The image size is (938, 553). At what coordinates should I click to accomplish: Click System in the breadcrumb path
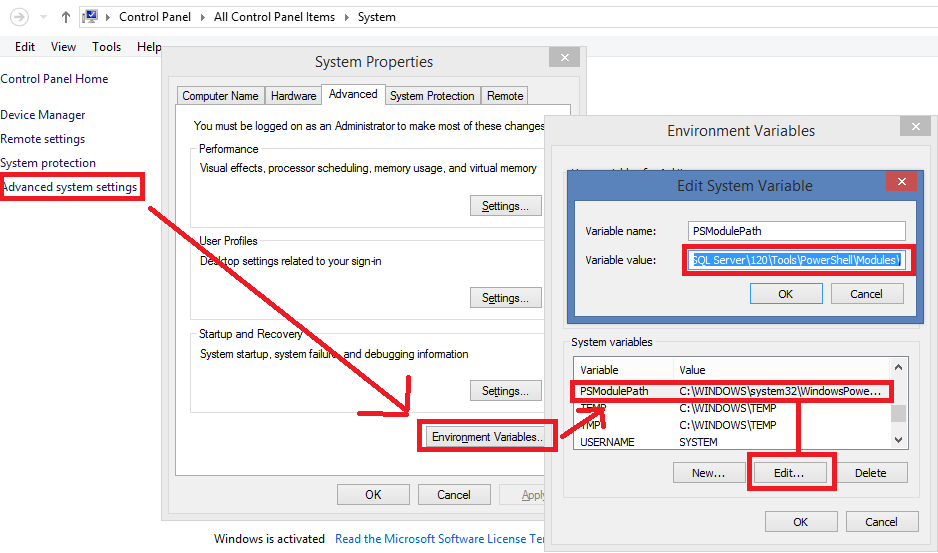point(376,17)
